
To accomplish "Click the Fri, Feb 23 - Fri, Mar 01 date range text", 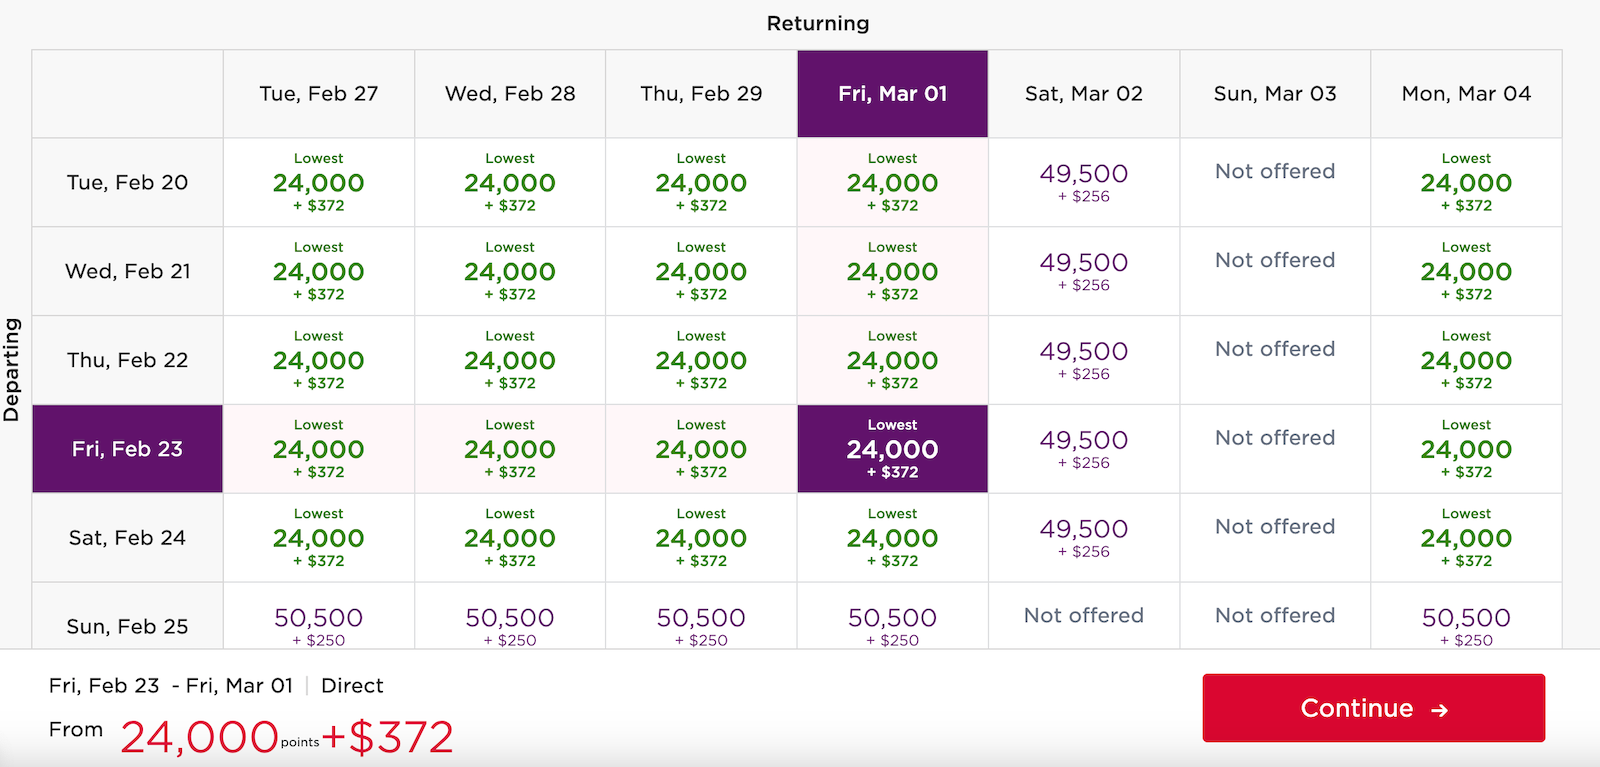I will coord(170,685).
